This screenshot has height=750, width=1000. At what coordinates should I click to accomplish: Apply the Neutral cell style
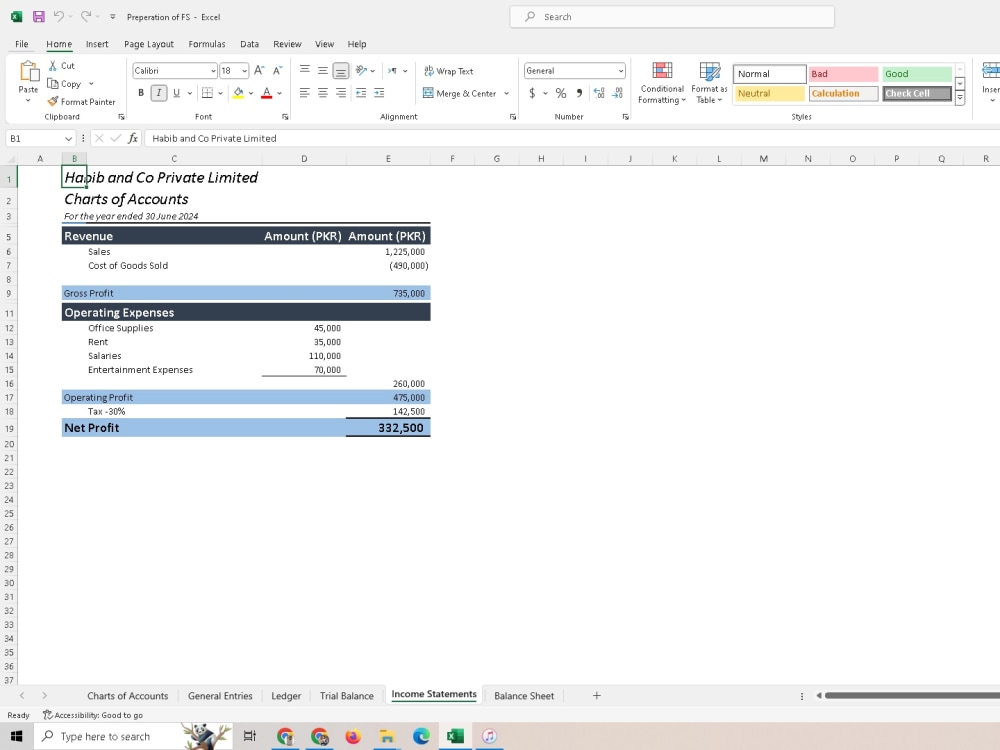click(x=770, y=93)
